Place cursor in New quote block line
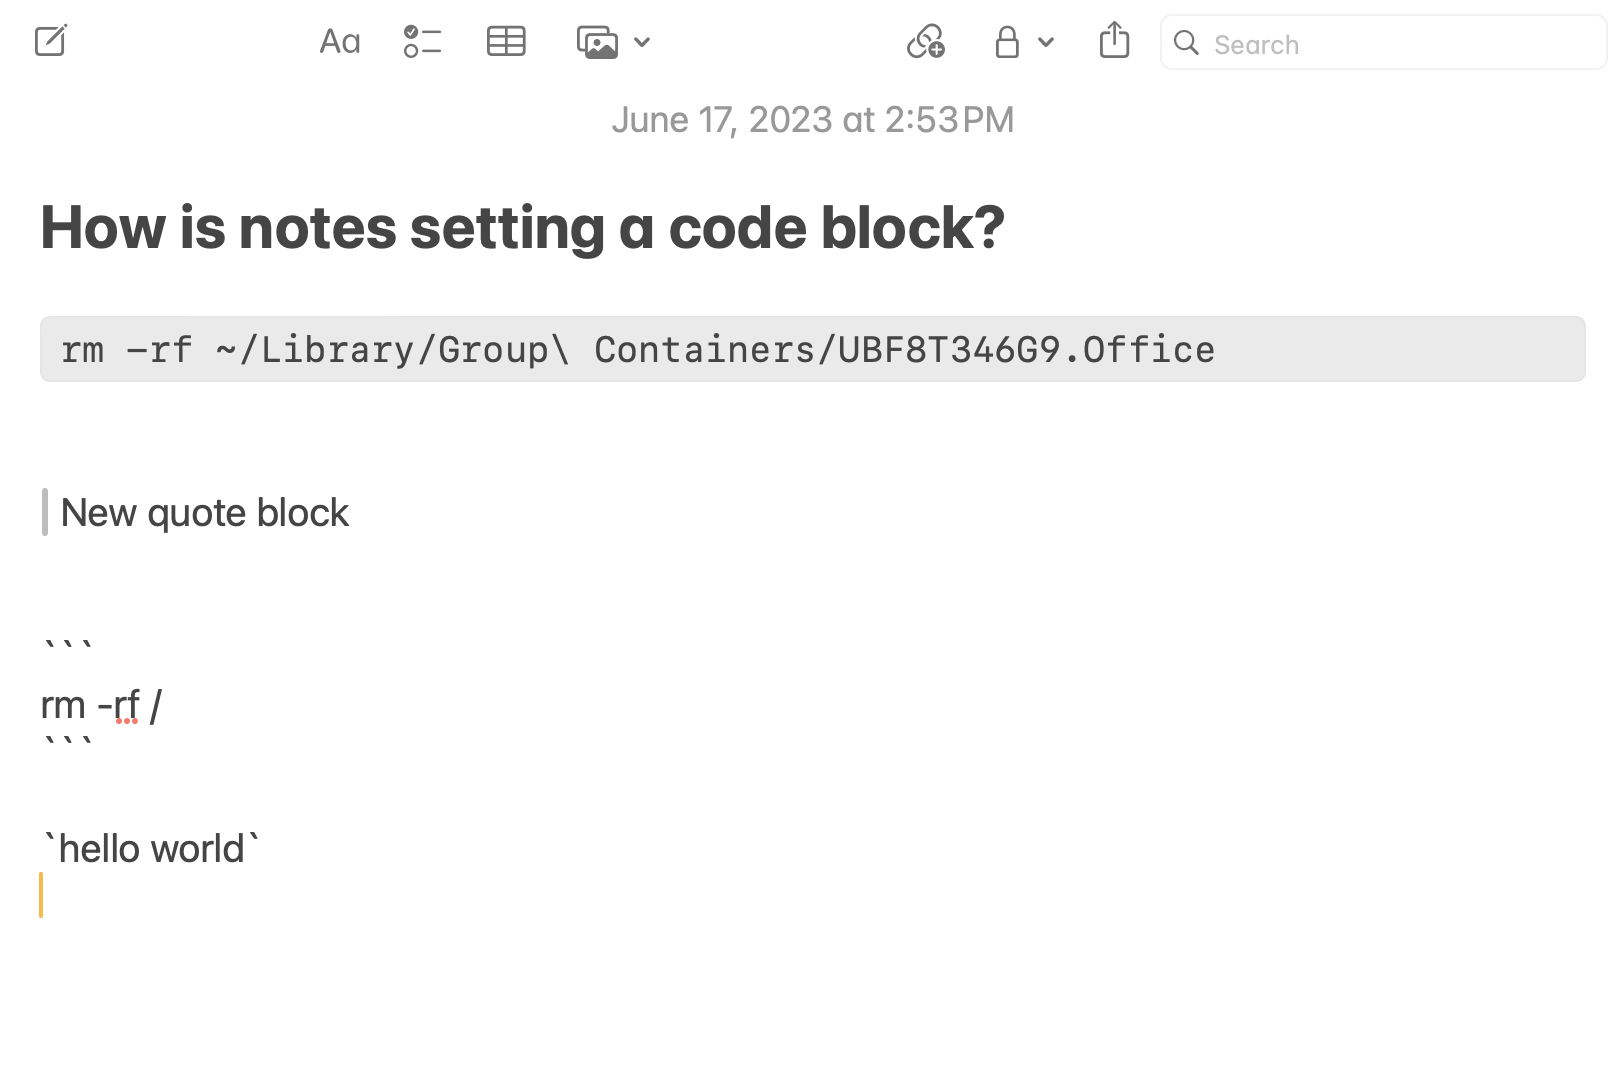1620x1088 pixels. (x=205, y=513)
